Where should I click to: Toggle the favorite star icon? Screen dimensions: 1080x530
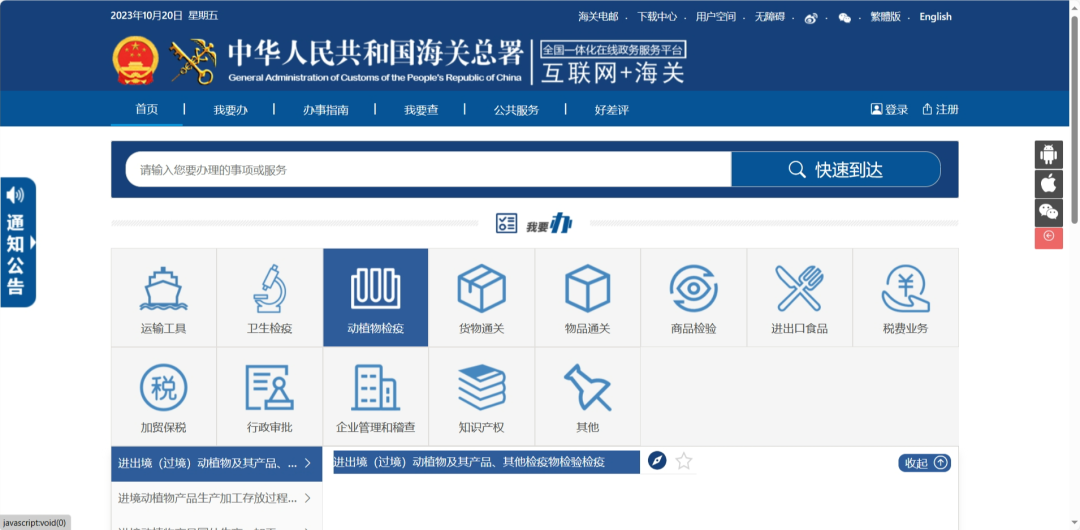684,461
